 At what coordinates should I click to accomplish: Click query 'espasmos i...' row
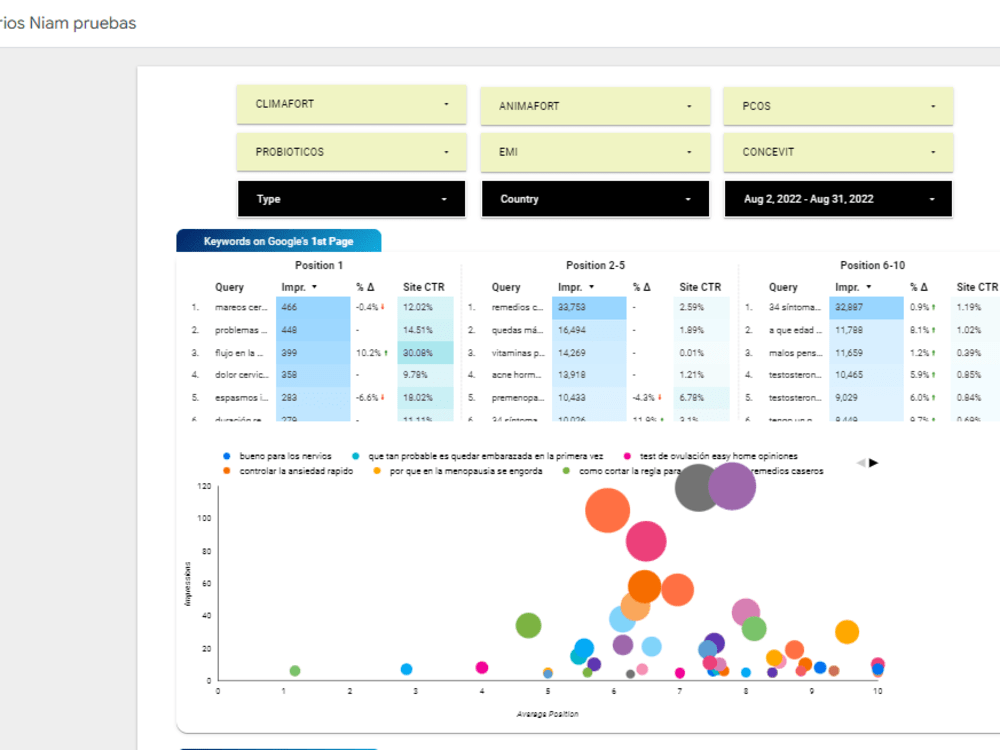242,397
